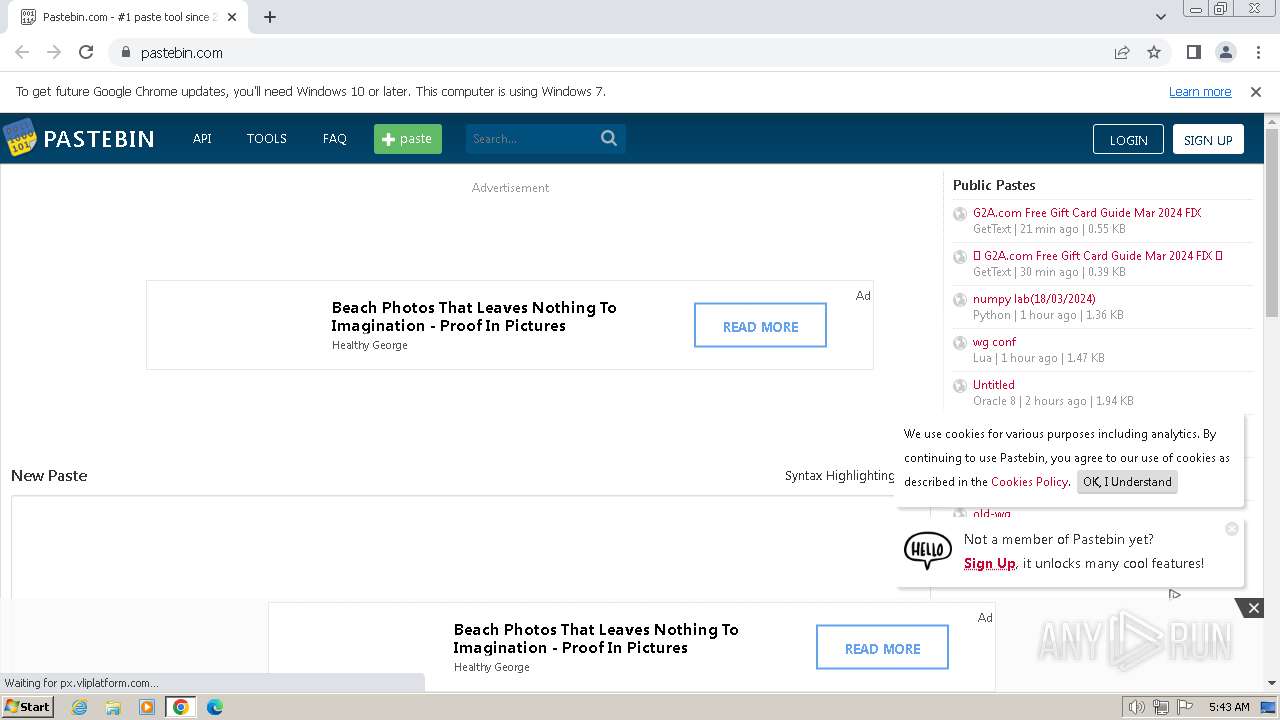
Task: Close the Pastebin browser tab
Action: tap(232, 17)
